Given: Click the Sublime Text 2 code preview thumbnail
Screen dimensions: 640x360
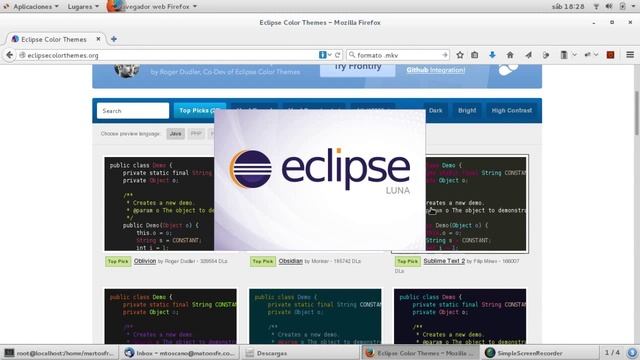Looking at the screenshot, I should click(476, 204).
